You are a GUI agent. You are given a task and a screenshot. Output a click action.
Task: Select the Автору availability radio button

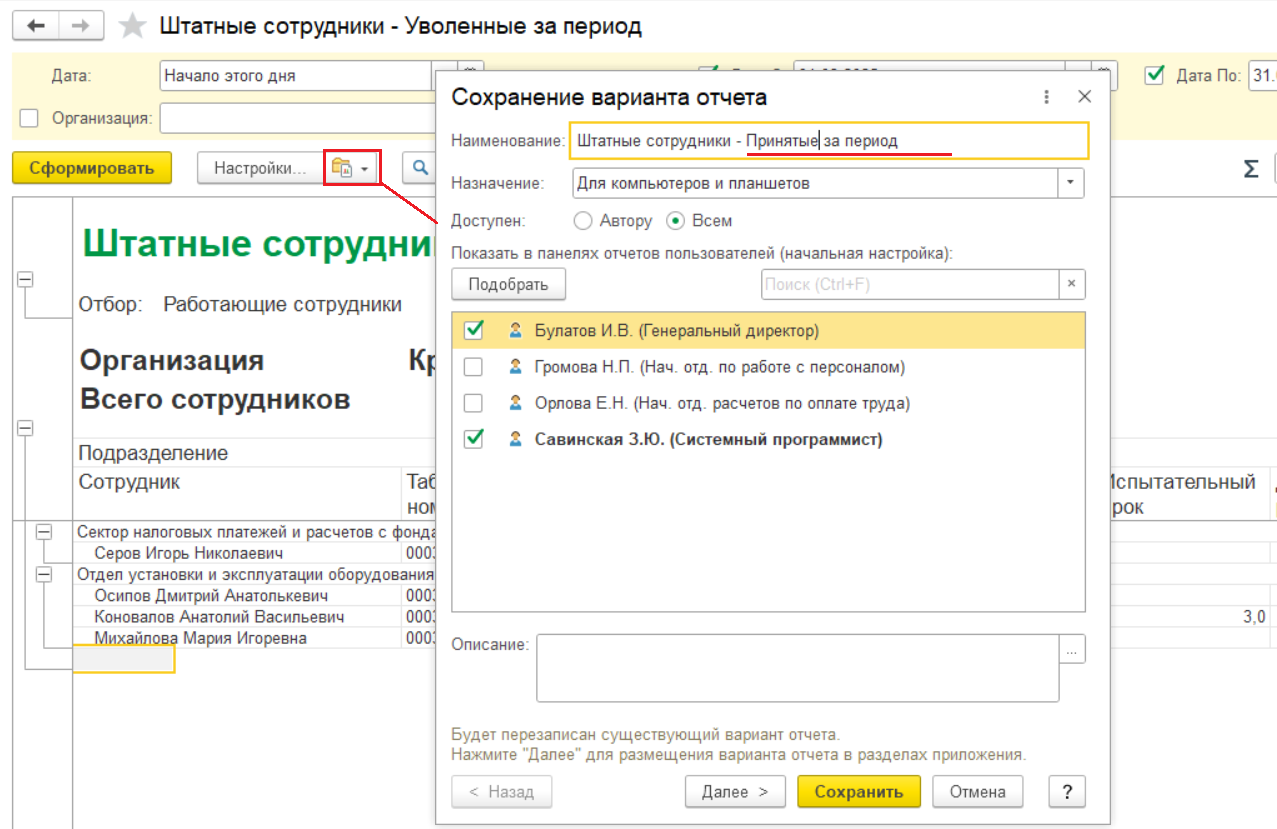582,220
